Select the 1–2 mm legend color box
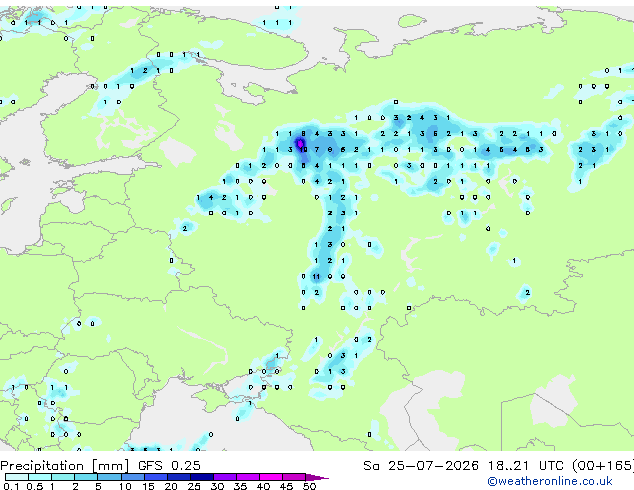Screen dimensions: 634x490 [x=63, y=477]
